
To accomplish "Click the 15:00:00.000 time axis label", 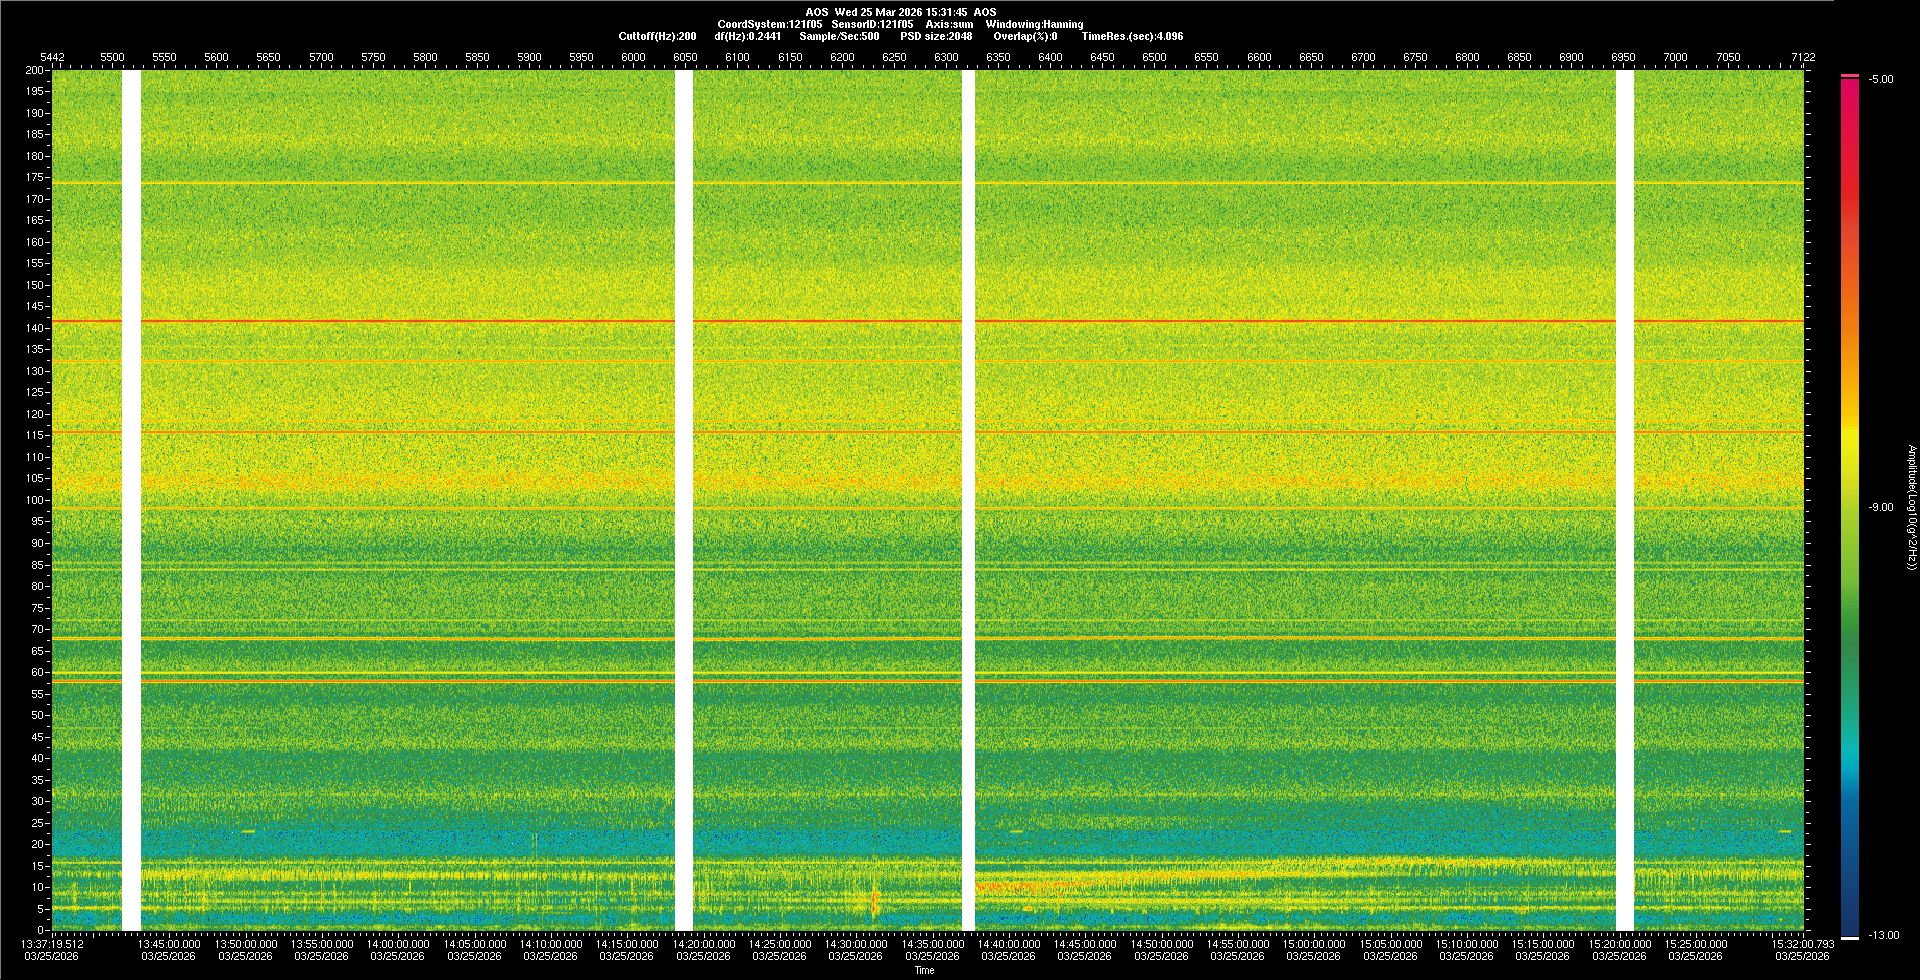I will tap(1314, 944).
